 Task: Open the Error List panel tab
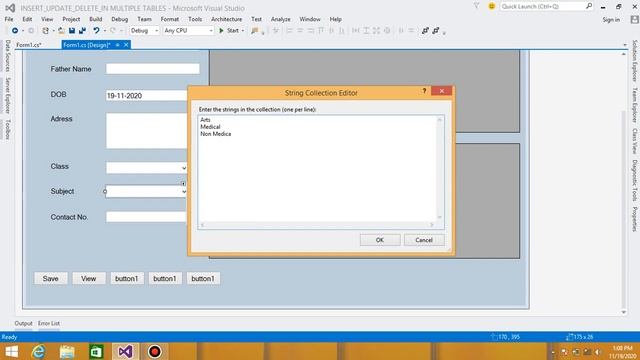point(49,323)
